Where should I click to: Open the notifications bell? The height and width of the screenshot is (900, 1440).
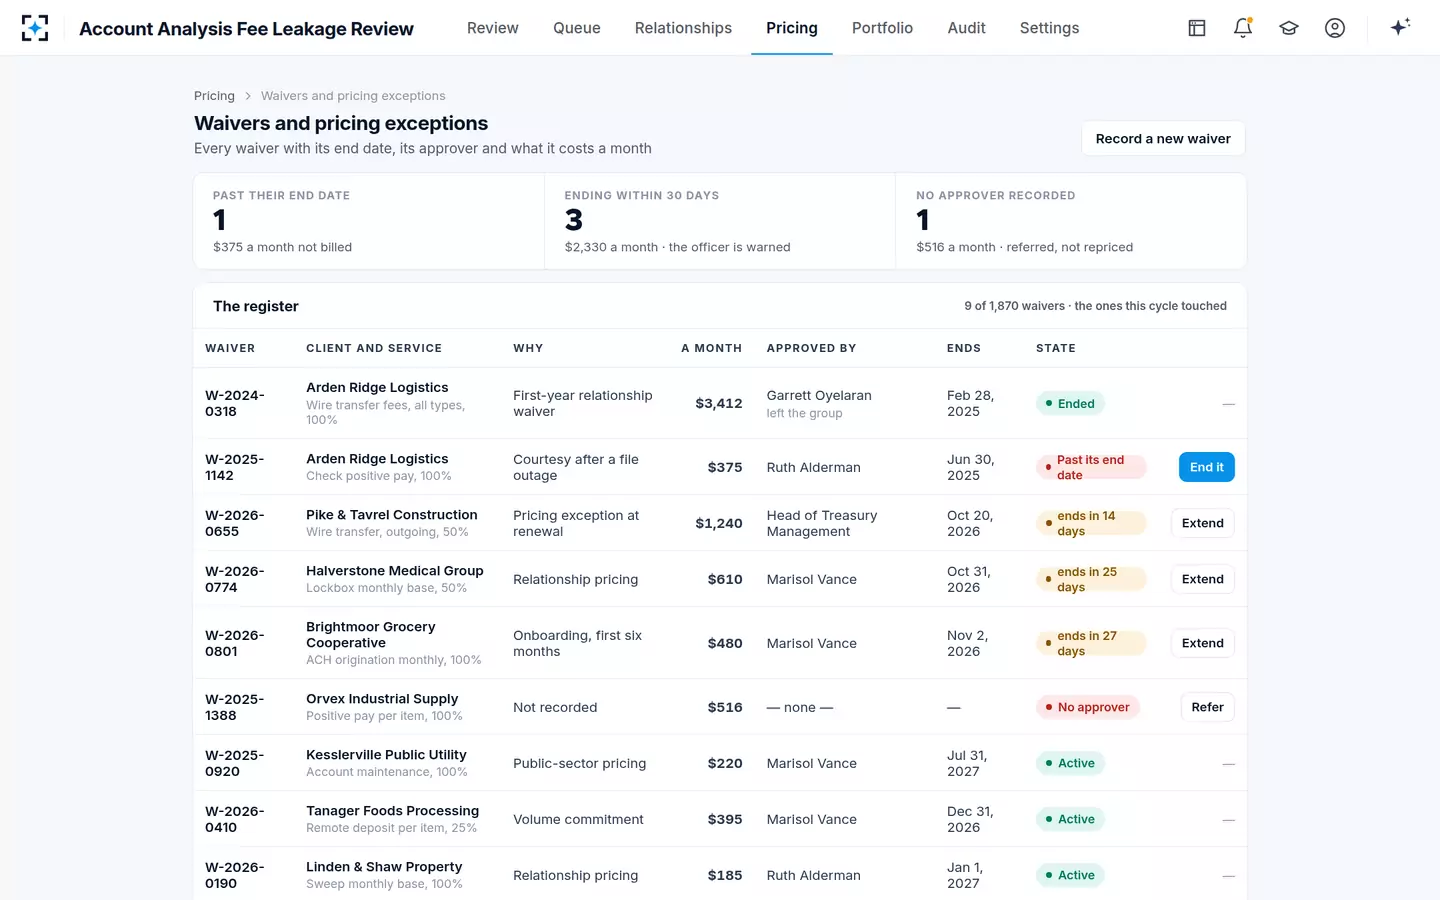pos(1243,28)
